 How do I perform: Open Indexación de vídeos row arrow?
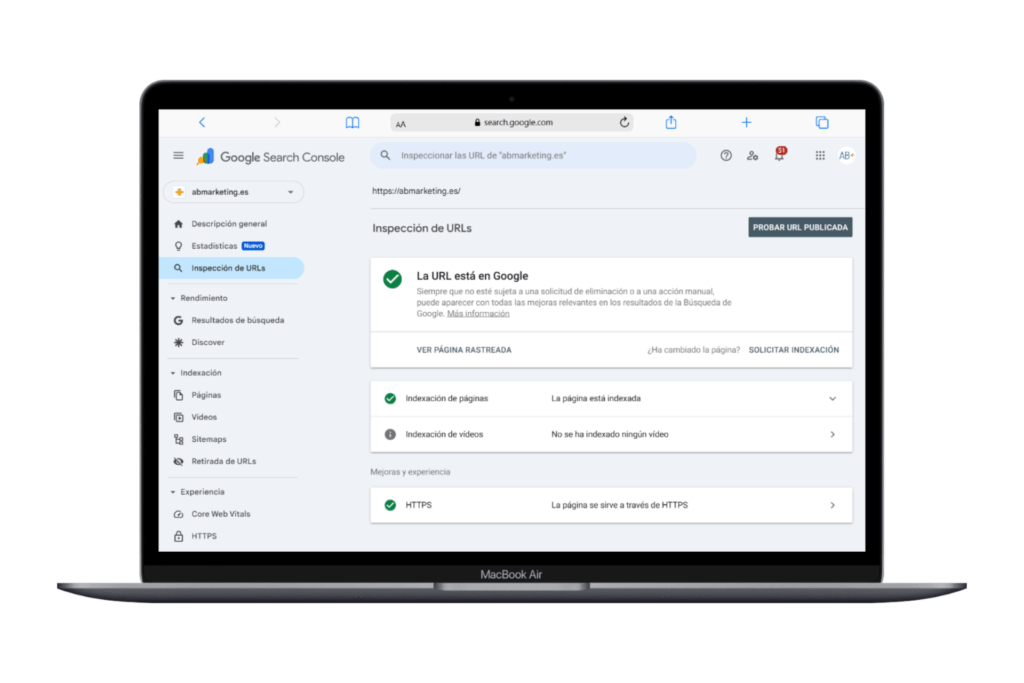(x=833, y=434)
